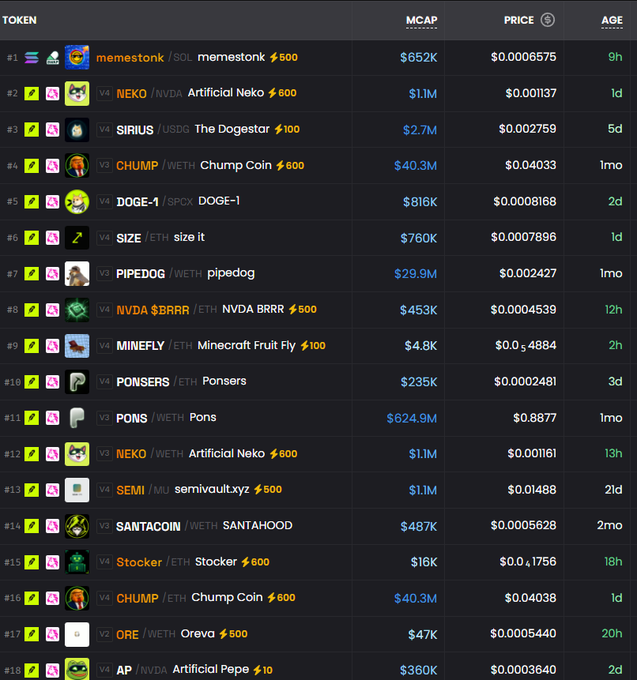637x680 pixels.
Task: Click the V2 badge in ORE row
Action: point(104,634)
